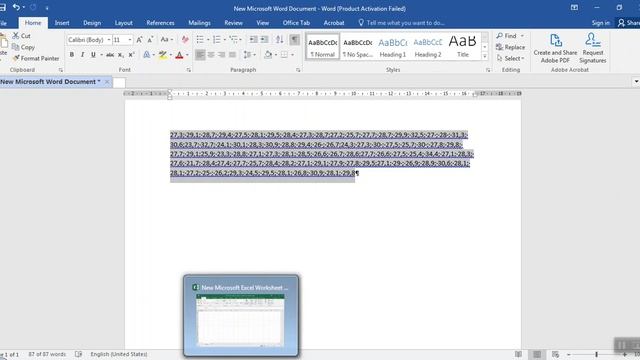640x360 pixels.
Task: Apply paragraph shading bucket
Action: pos(268,55)
